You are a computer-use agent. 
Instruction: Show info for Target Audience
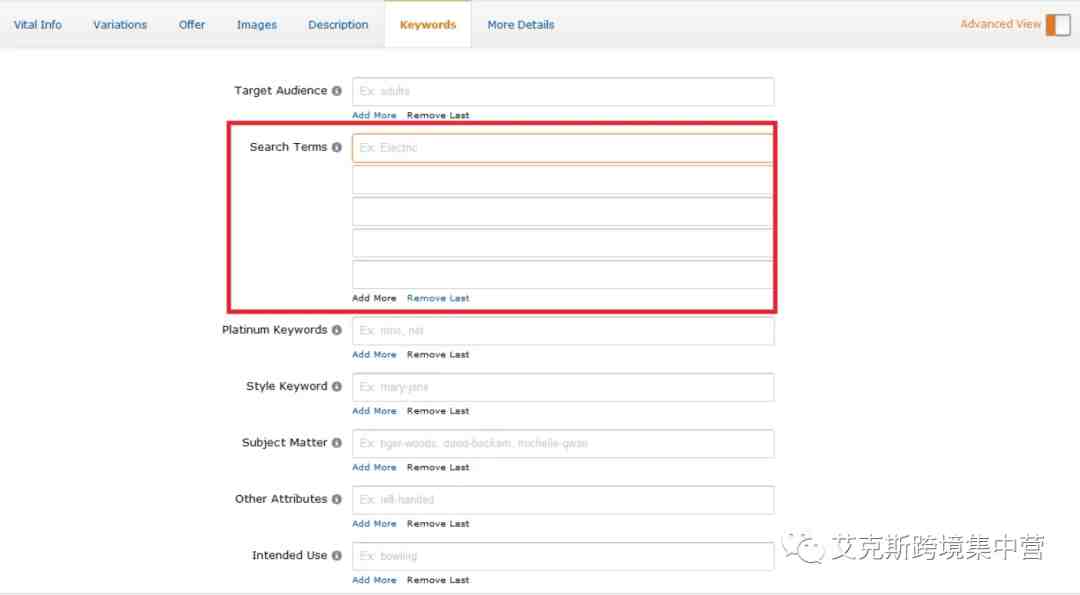(336, 91)
